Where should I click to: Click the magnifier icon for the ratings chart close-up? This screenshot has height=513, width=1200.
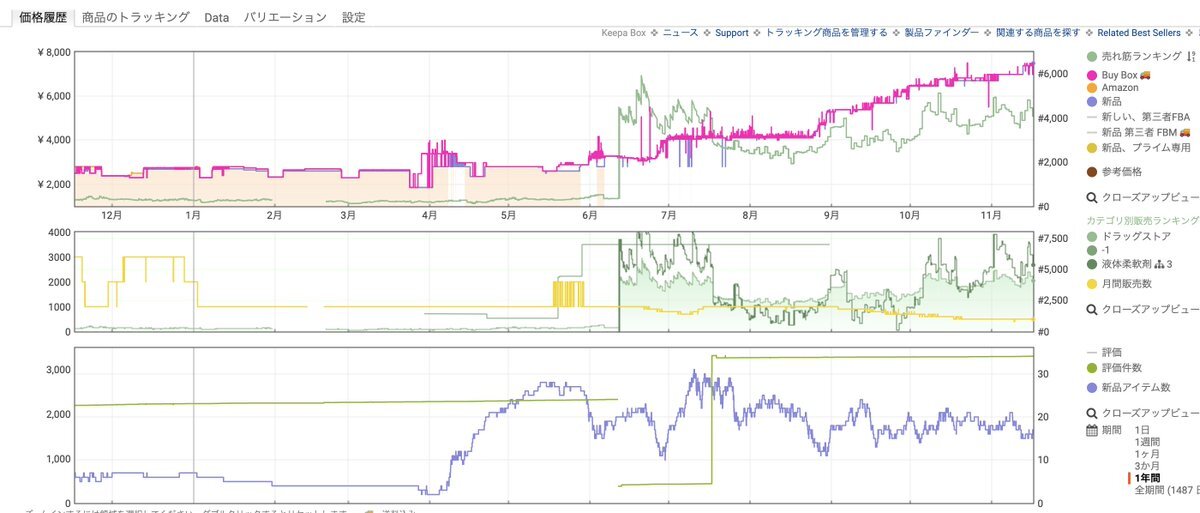(x=1092, y=413)
